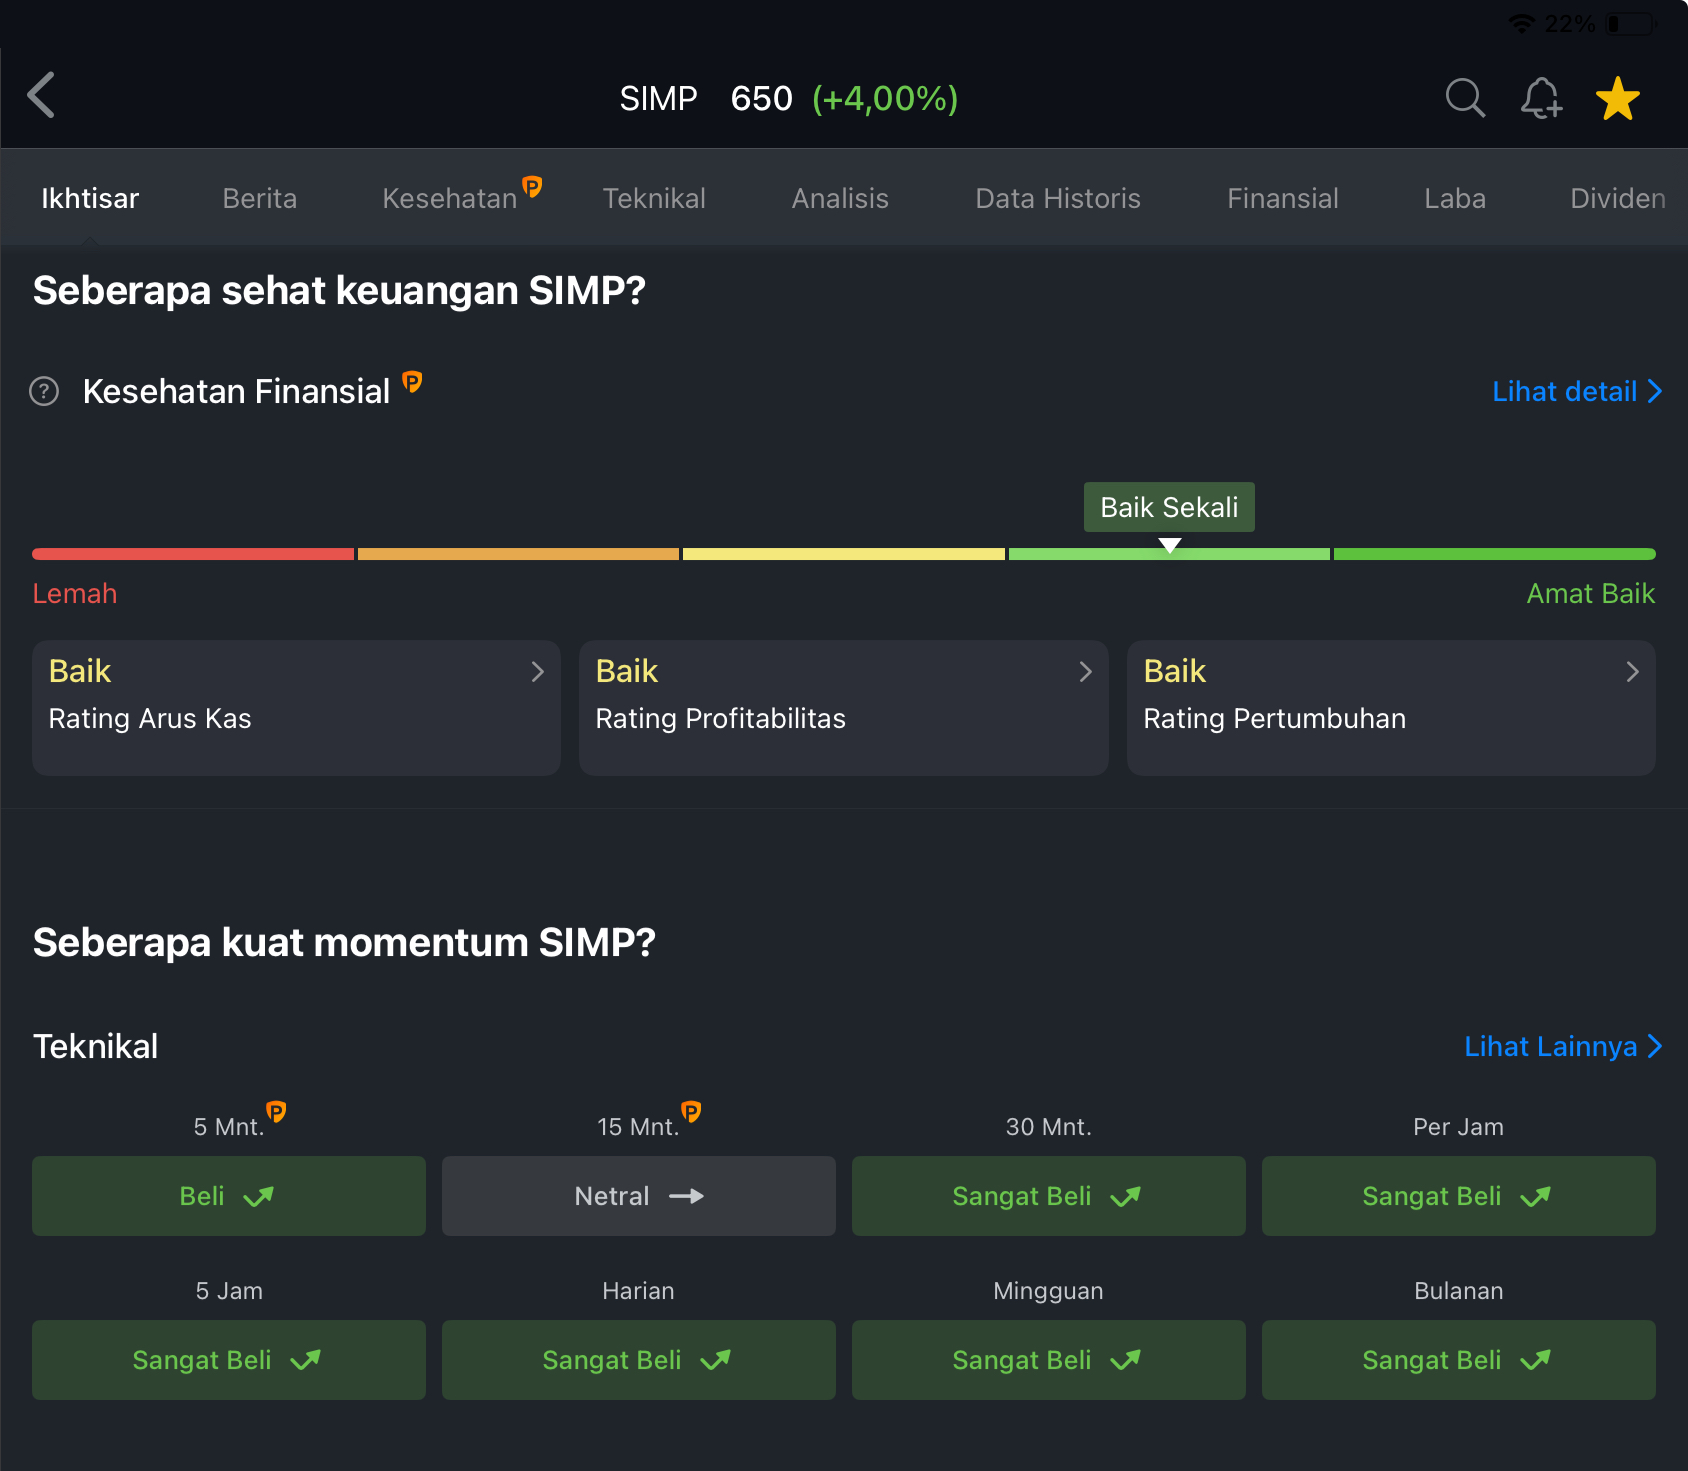Toggle the yellow watchlist star
The image size is (1688, 1471).
click(x=1617, y=99)
